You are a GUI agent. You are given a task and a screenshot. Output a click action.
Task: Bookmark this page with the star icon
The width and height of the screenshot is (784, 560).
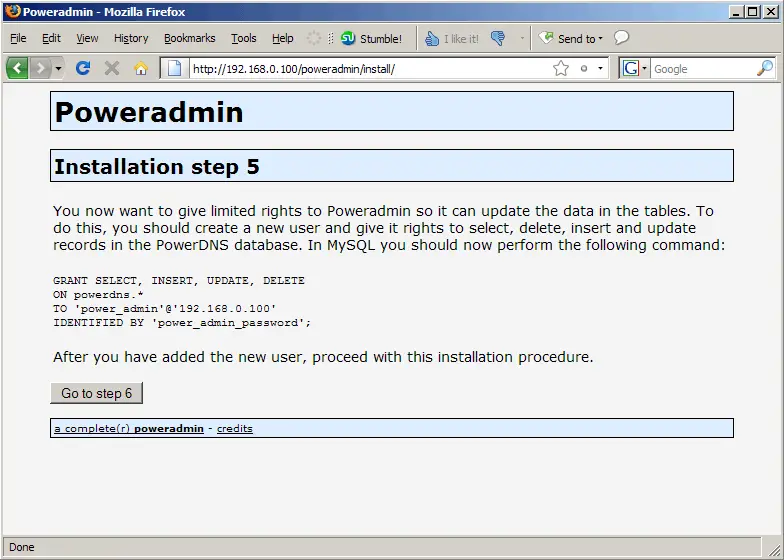click(561, 68)
